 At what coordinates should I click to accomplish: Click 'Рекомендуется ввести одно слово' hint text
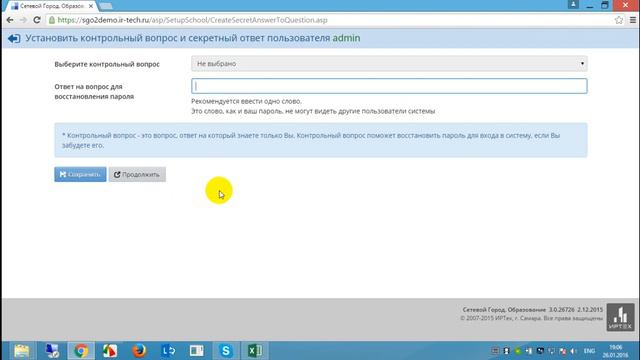coord(247,101)
